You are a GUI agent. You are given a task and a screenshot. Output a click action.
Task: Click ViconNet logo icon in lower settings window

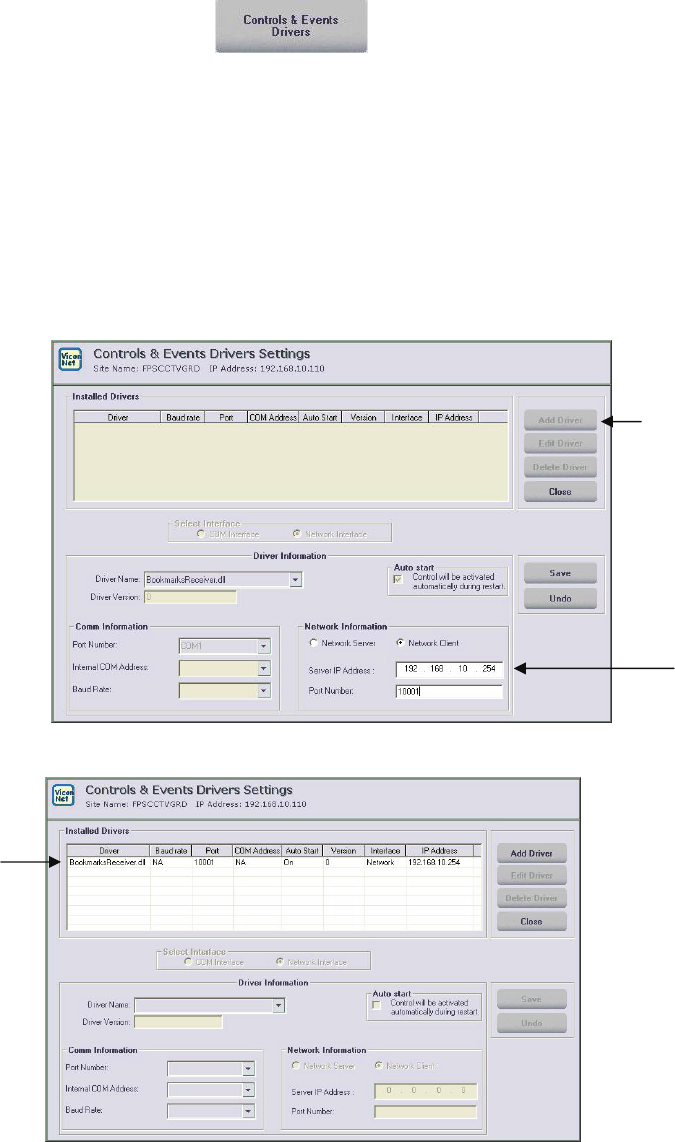(64, 795)
